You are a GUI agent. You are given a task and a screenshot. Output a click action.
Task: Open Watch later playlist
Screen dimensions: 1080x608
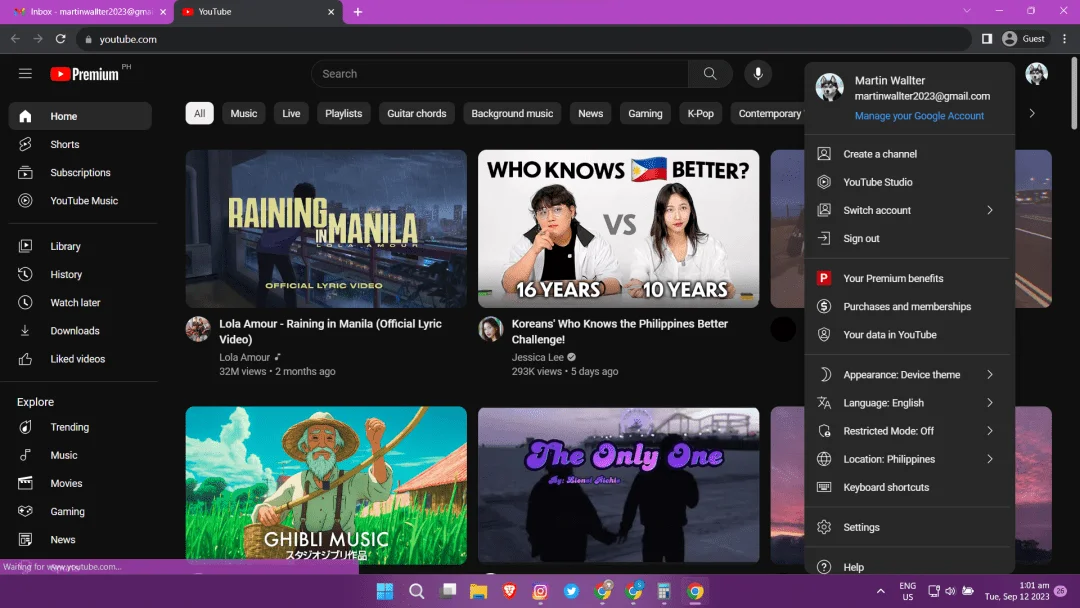click(81, 303)
